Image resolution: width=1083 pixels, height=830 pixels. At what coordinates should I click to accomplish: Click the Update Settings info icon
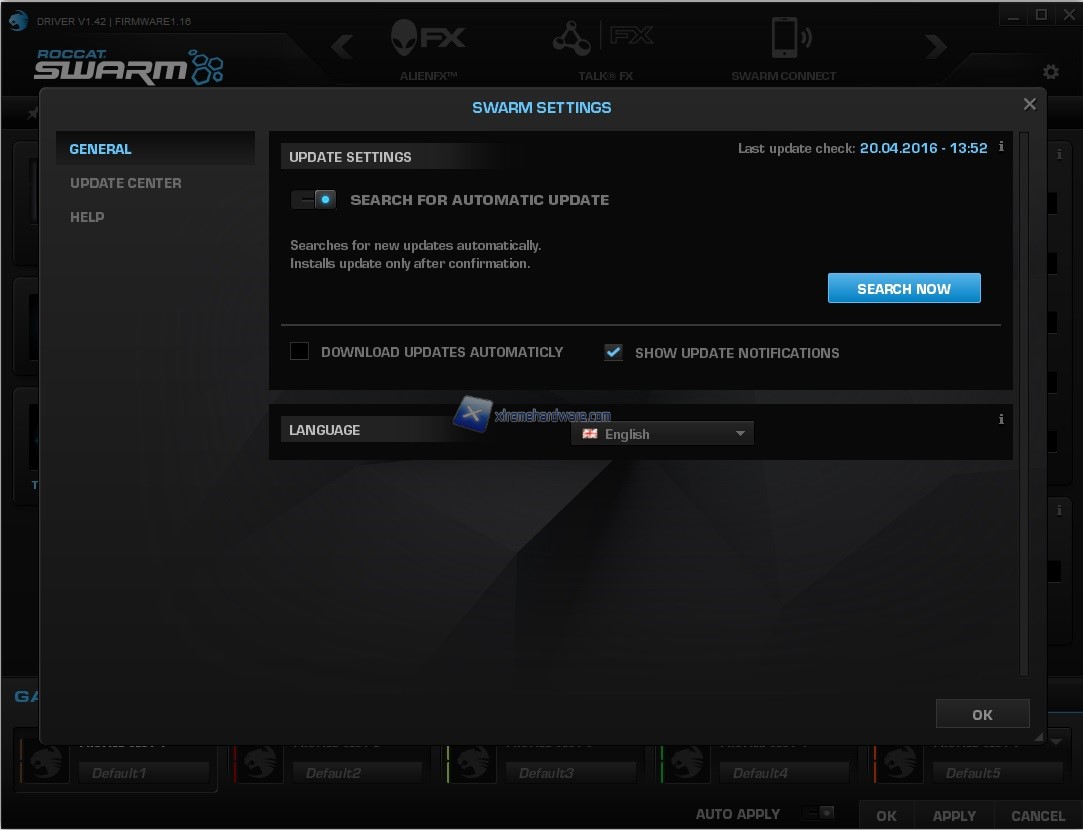(1001, 147)
